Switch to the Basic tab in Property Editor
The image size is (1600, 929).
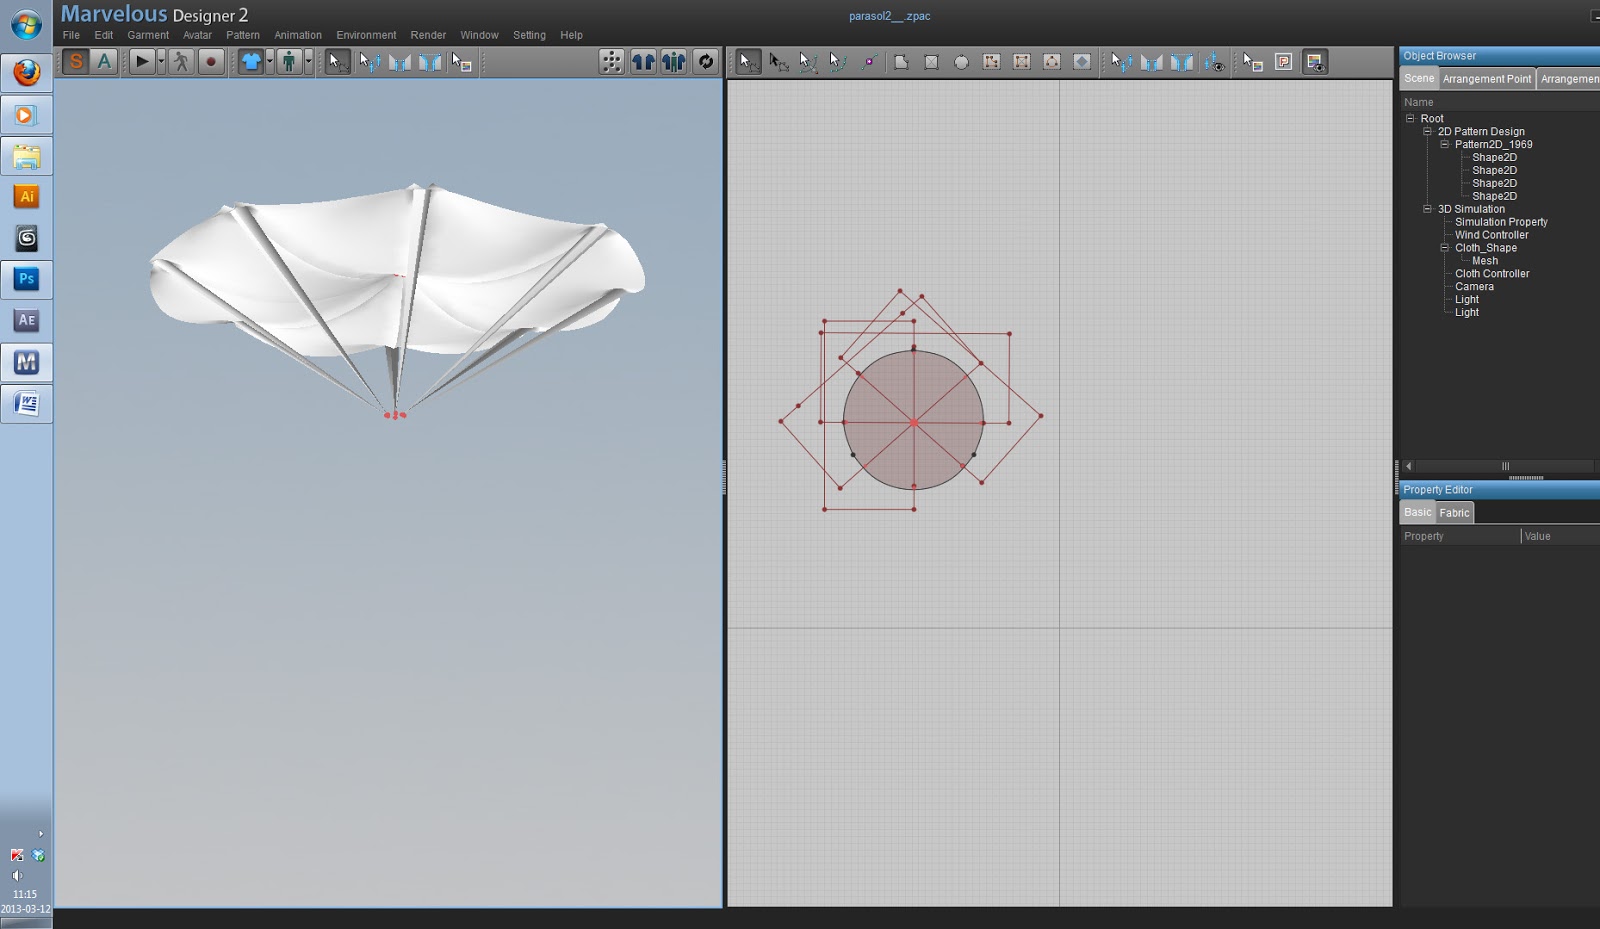1418,512
